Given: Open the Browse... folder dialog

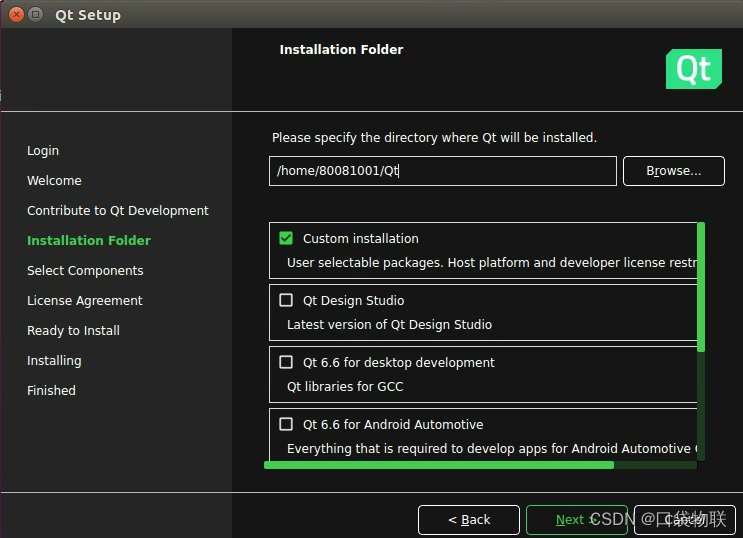Looking at the screenshot, I should click(x=673, y=171).
